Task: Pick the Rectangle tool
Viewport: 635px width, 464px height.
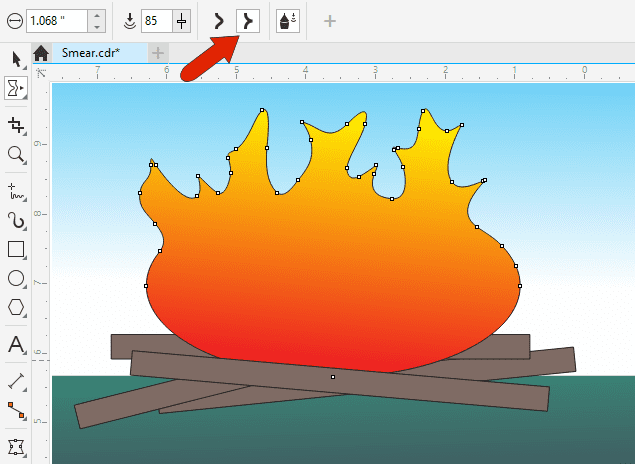Action: pyautogui.click(x=16, y=249)
